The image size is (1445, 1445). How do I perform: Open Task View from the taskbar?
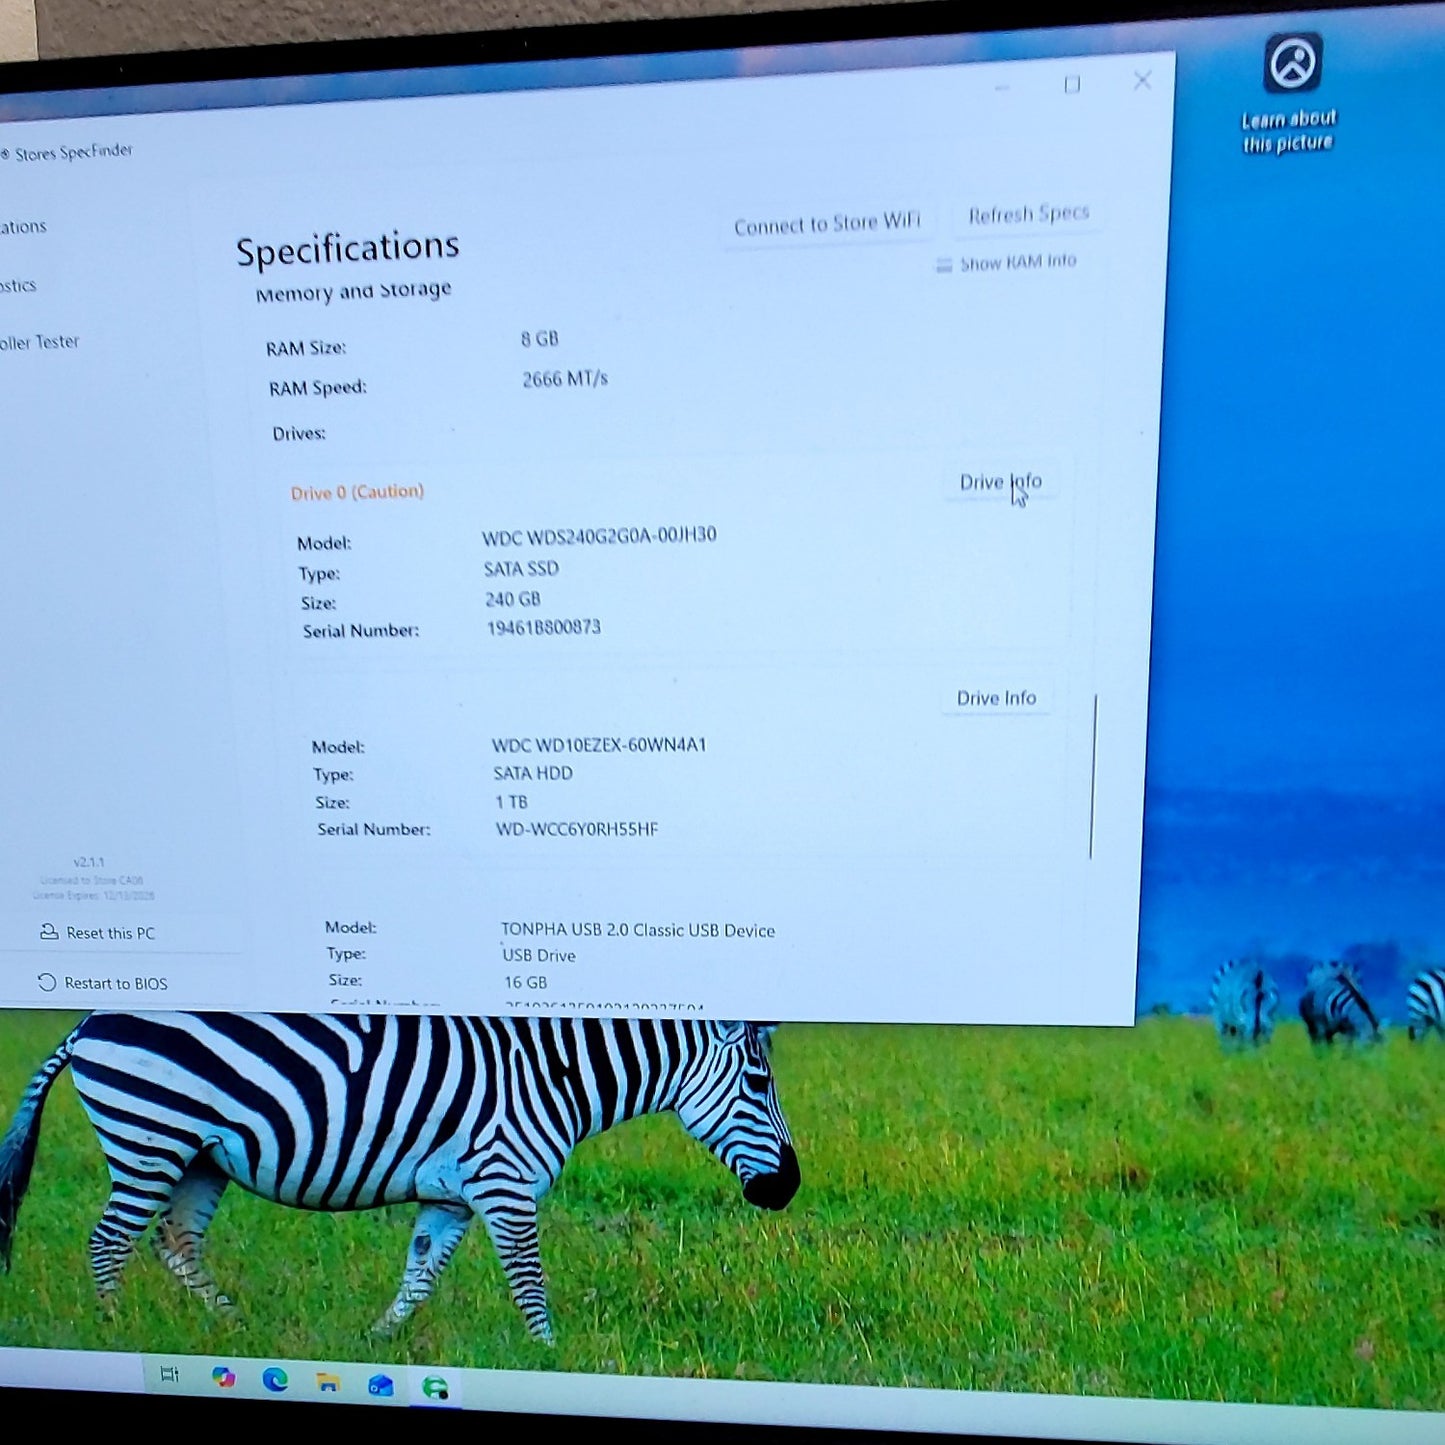pyautogui.click(x=169, y=1375)
